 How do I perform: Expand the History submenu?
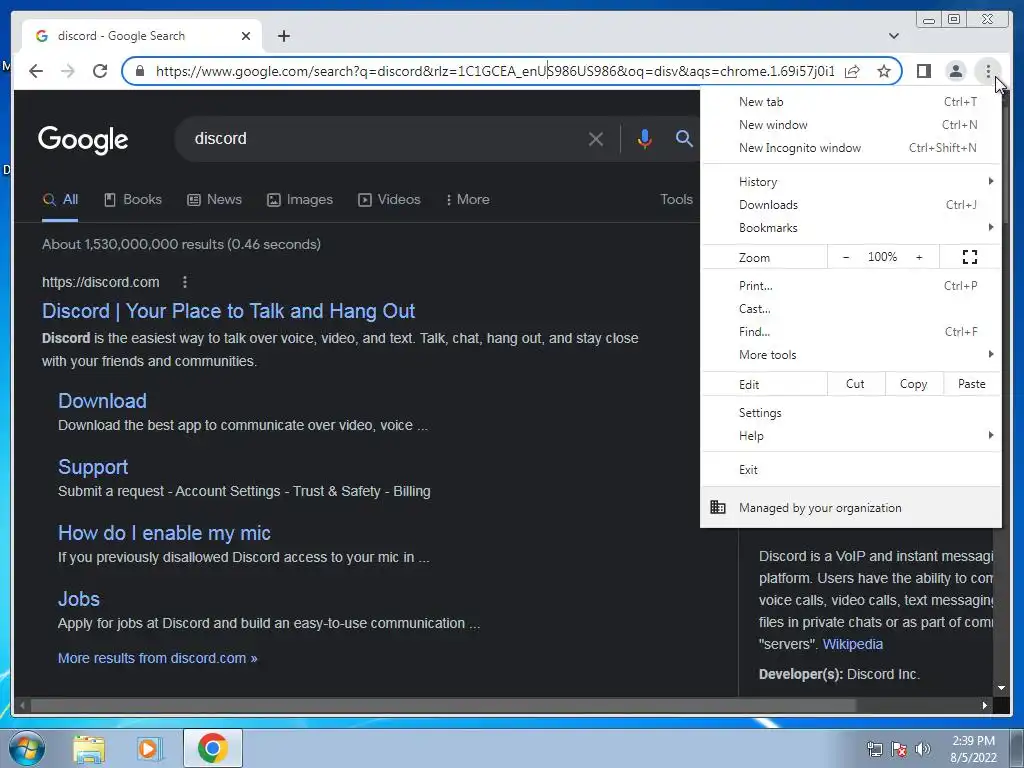click(x=851, y=182)
